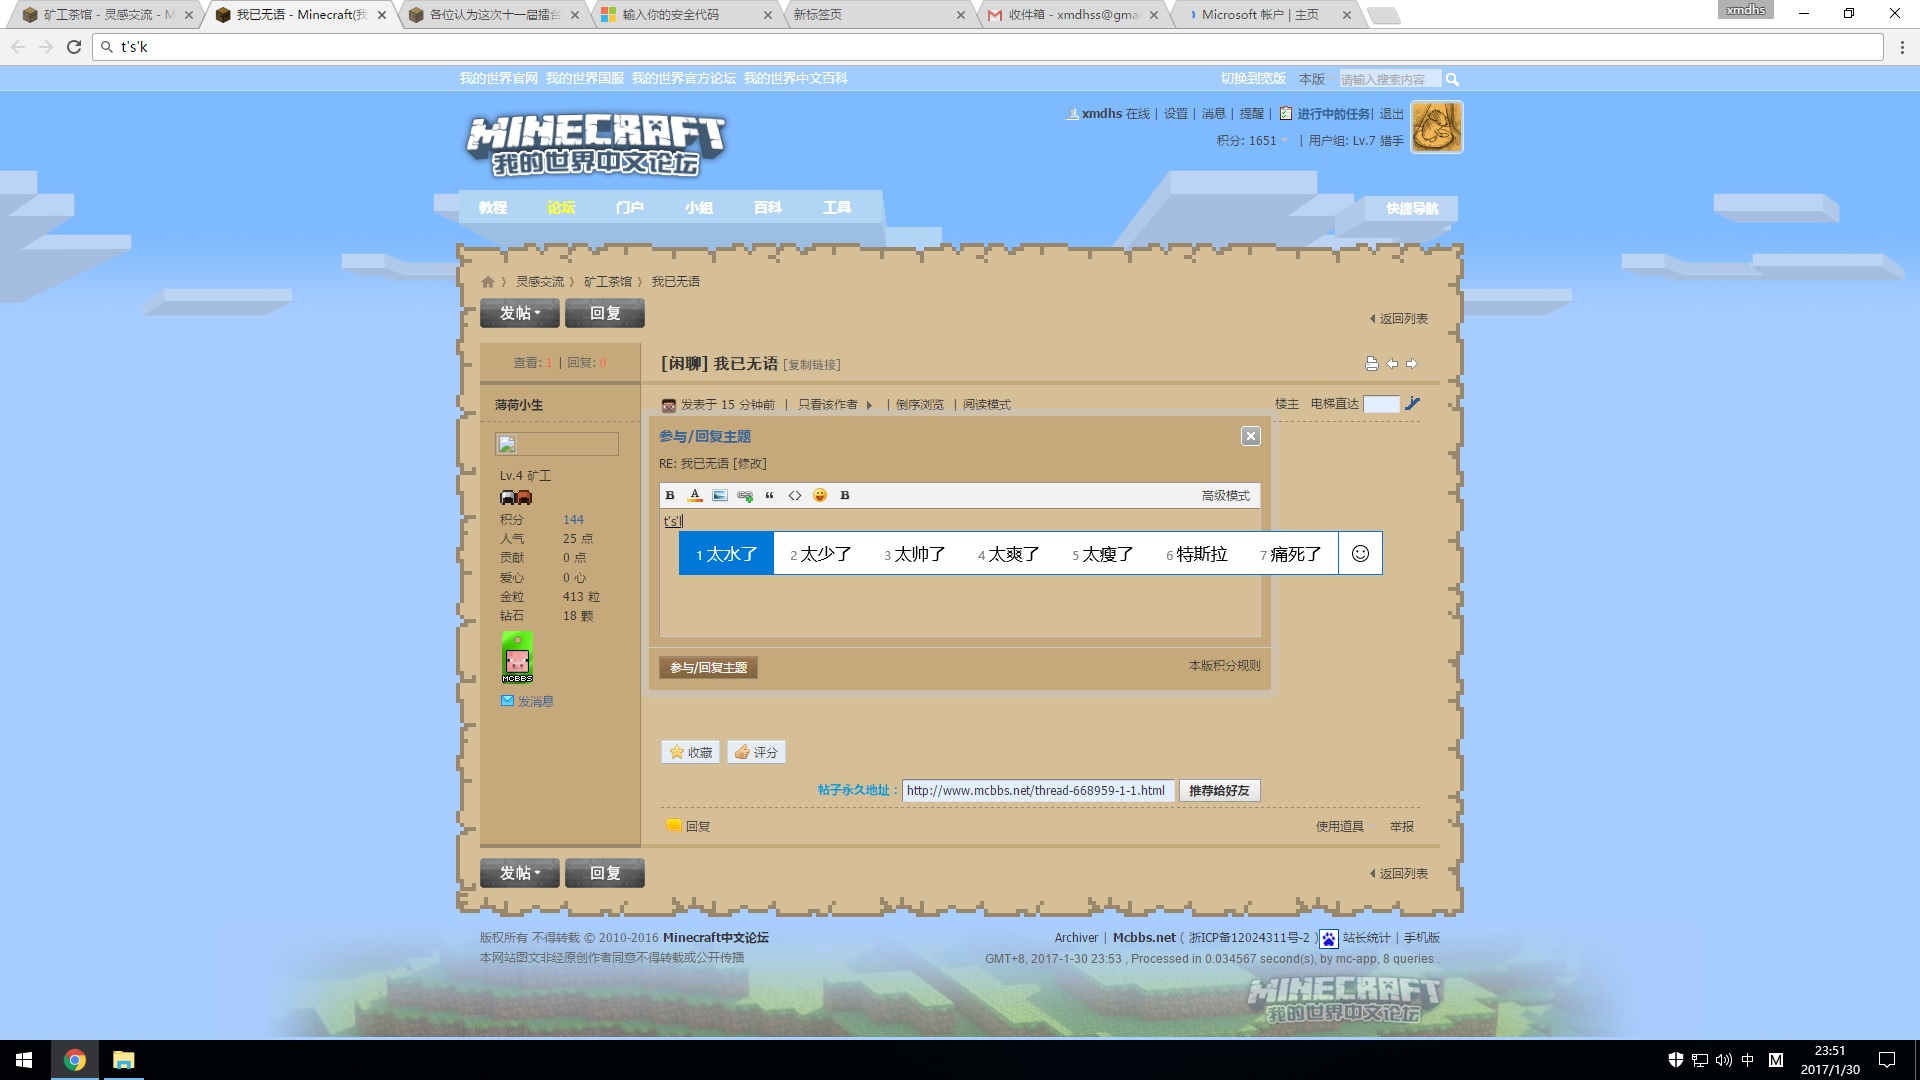The image size is (1920, 1080).
Task: Insert a quote block using quote icon
Action: click(x=769, y=496)
